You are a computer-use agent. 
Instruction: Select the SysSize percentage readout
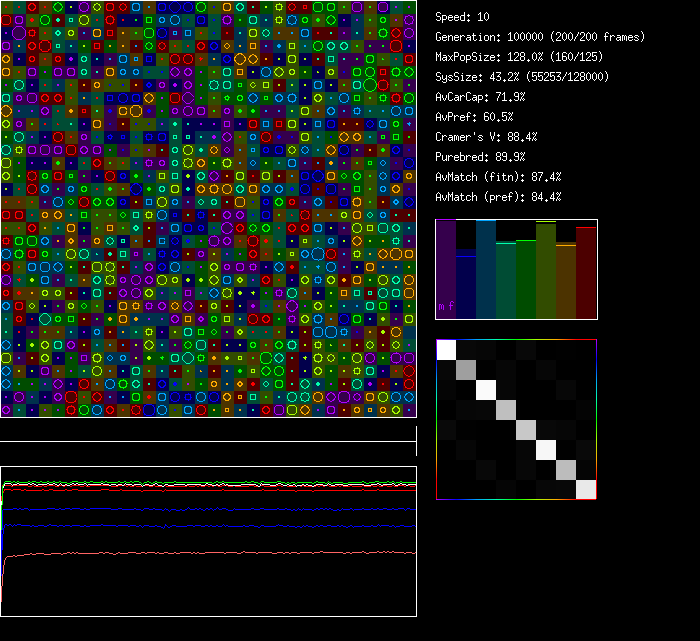522,77
